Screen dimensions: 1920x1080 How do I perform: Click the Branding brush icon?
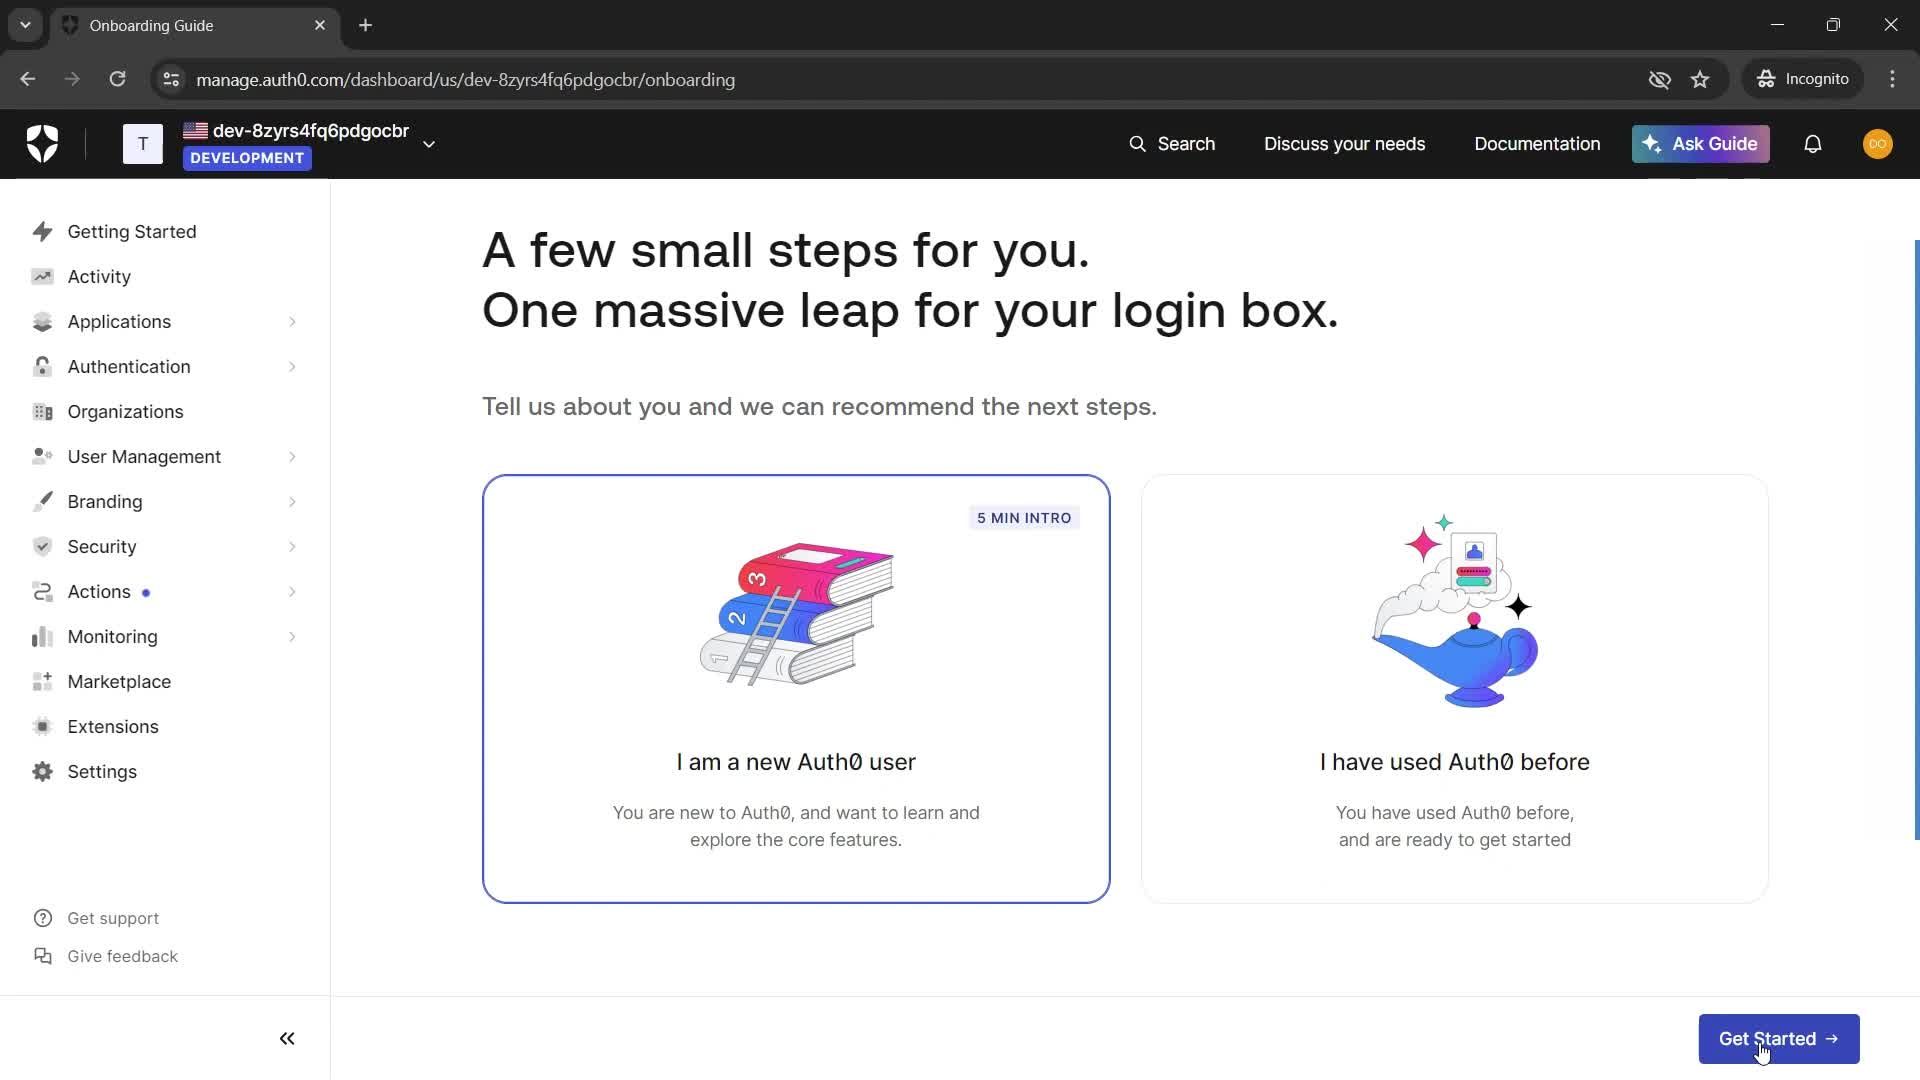click(x=42, y=502)
